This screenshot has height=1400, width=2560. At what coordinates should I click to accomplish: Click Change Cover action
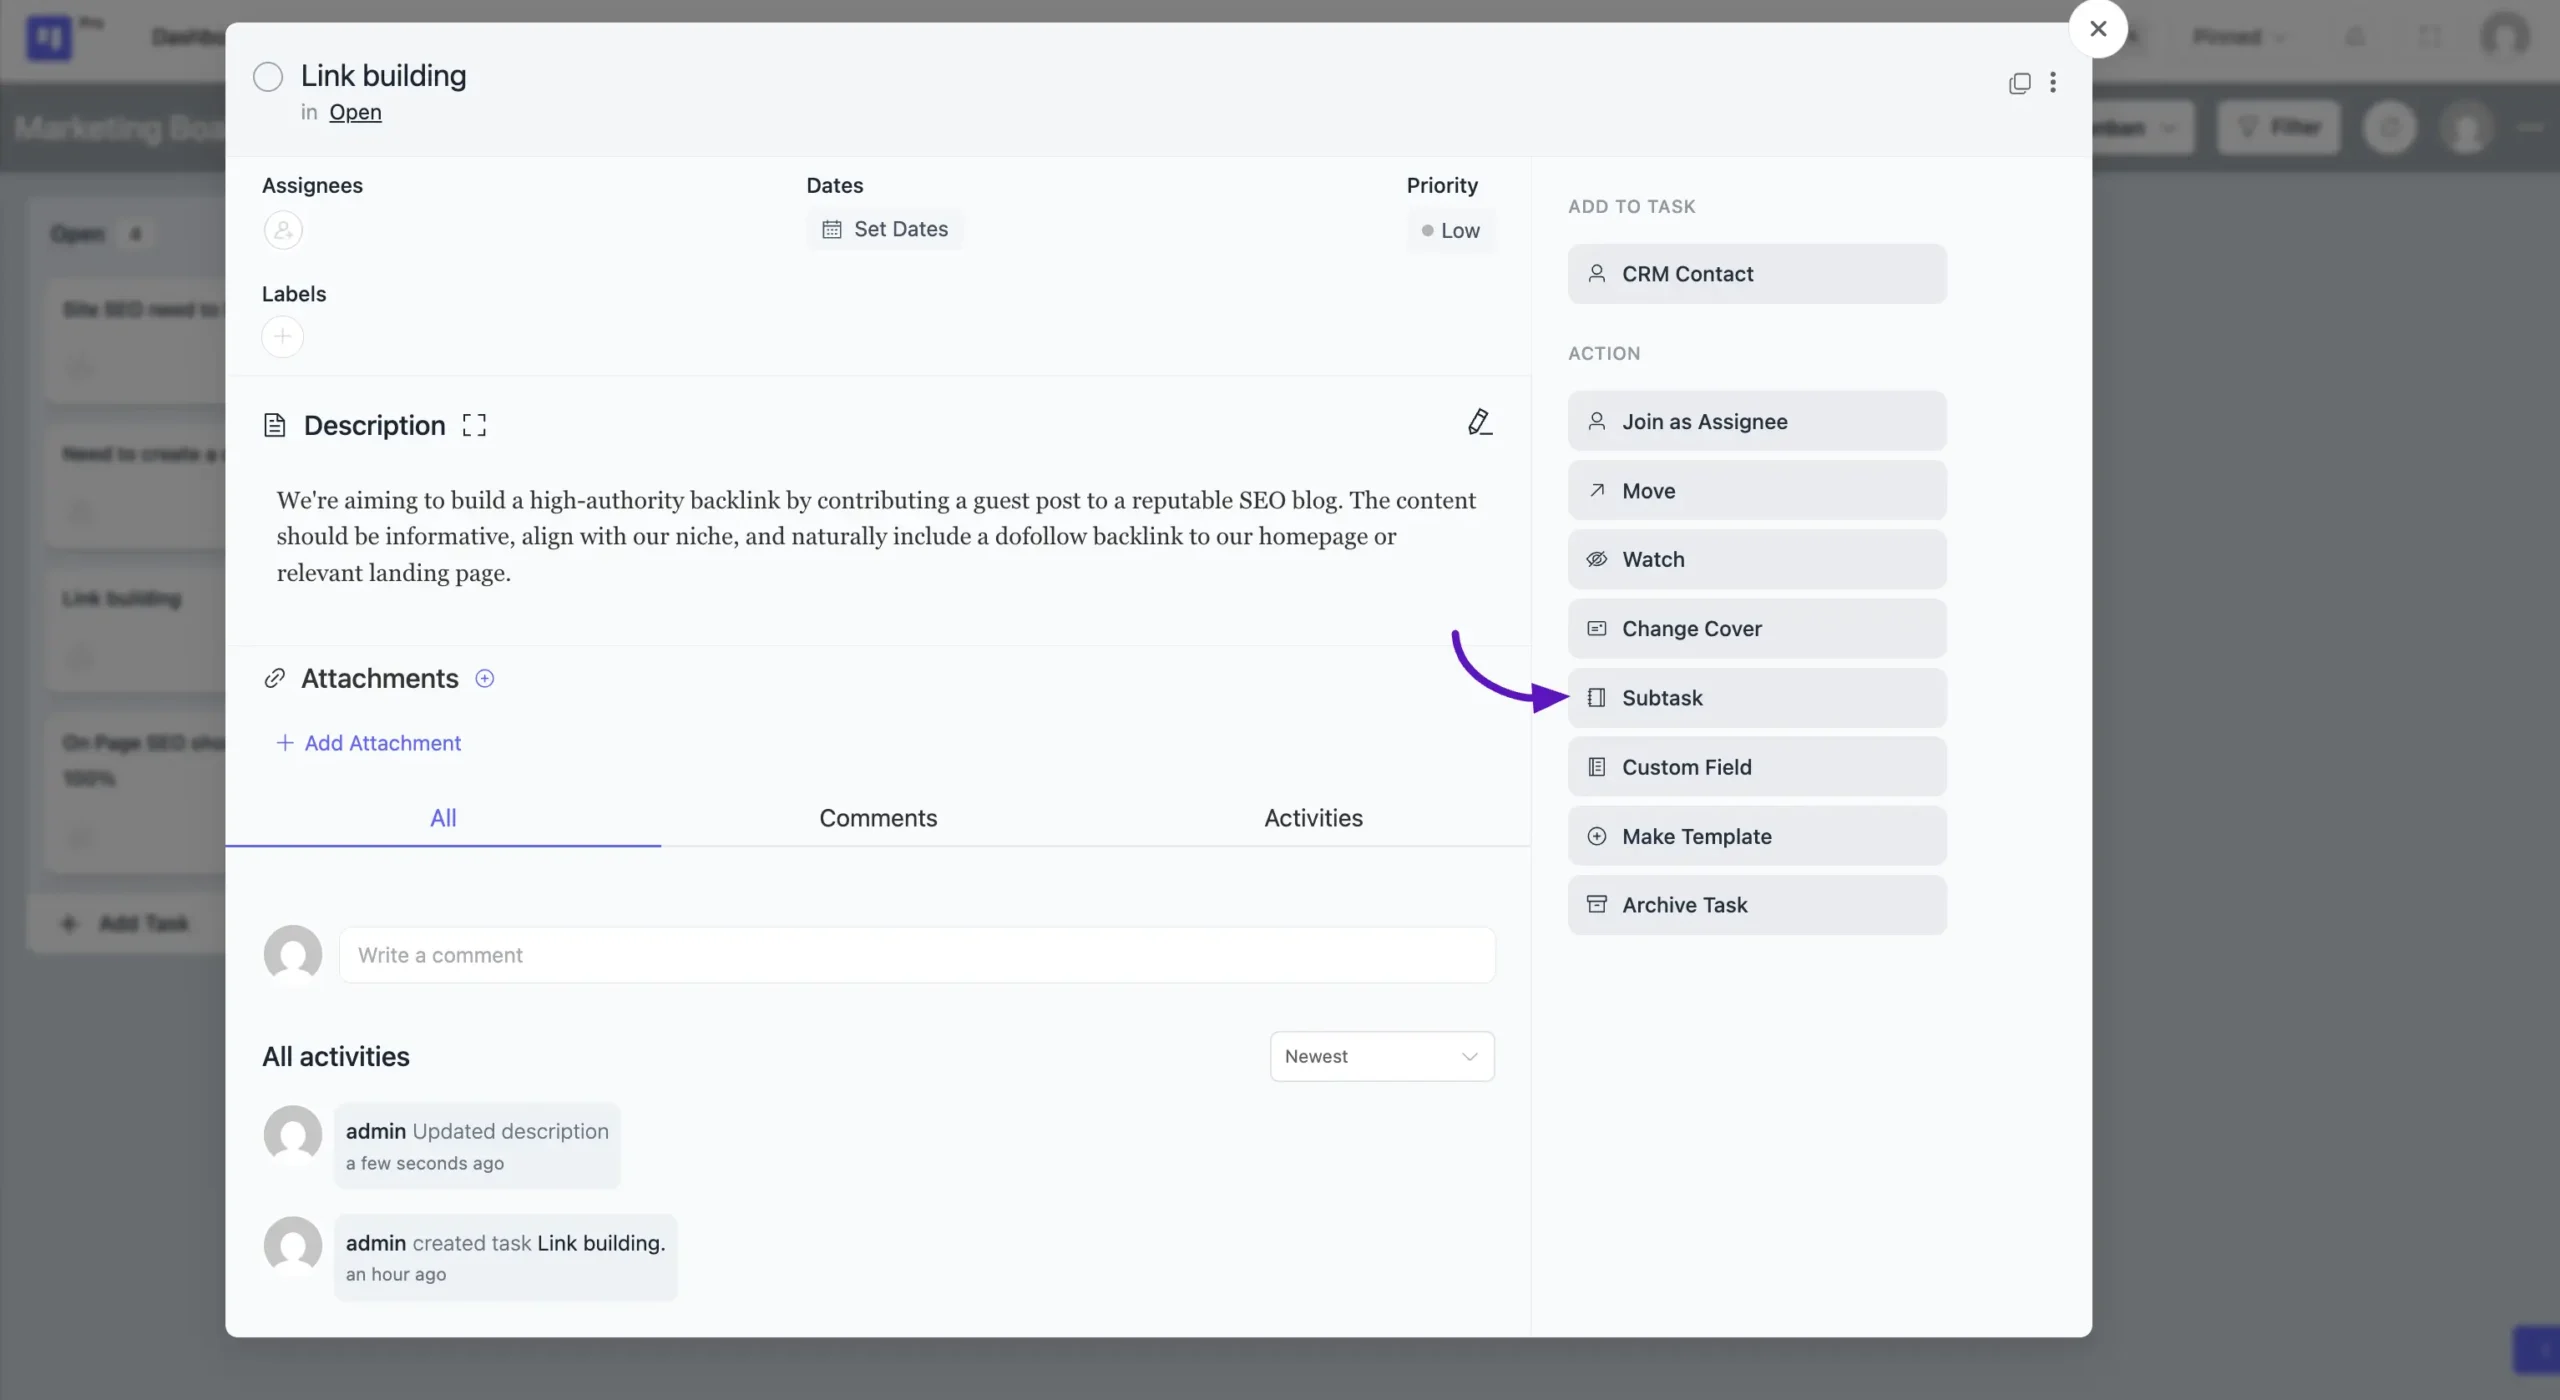[1757, 629]
